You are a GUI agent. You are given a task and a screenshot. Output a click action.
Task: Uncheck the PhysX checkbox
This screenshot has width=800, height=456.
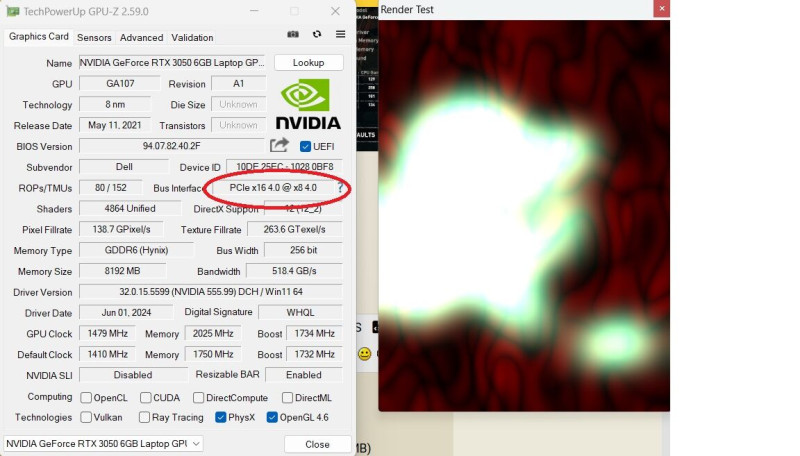pos(220,417)
